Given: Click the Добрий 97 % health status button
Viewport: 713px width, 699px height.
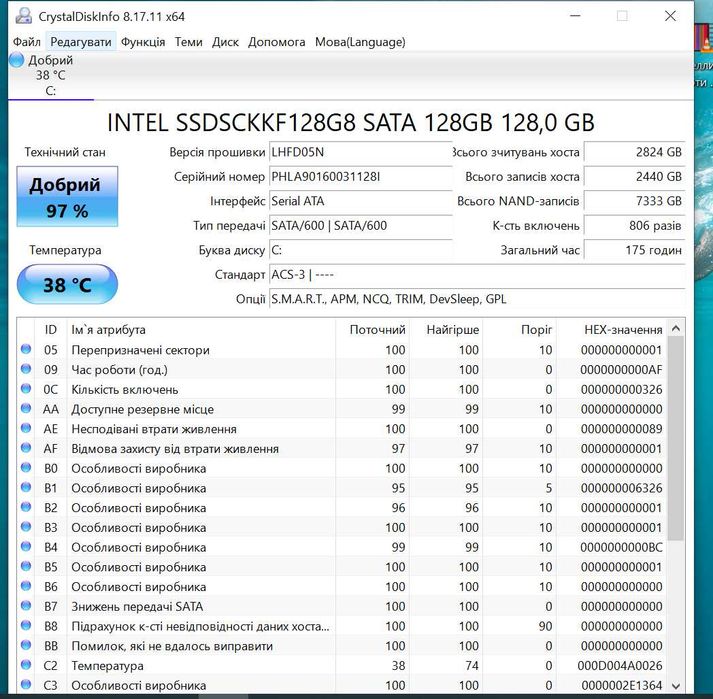Looking at the screenshot, I should coord(67,196).
